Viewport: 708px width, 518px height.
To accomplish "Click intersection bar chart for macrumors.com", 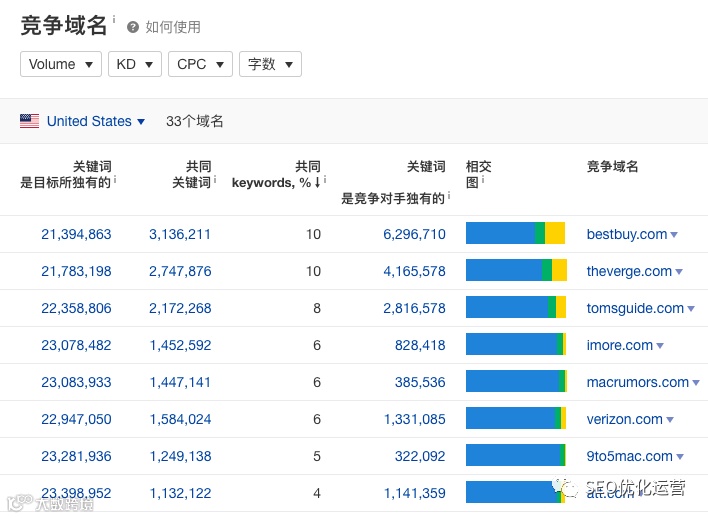I will click(x=517, y=381).
